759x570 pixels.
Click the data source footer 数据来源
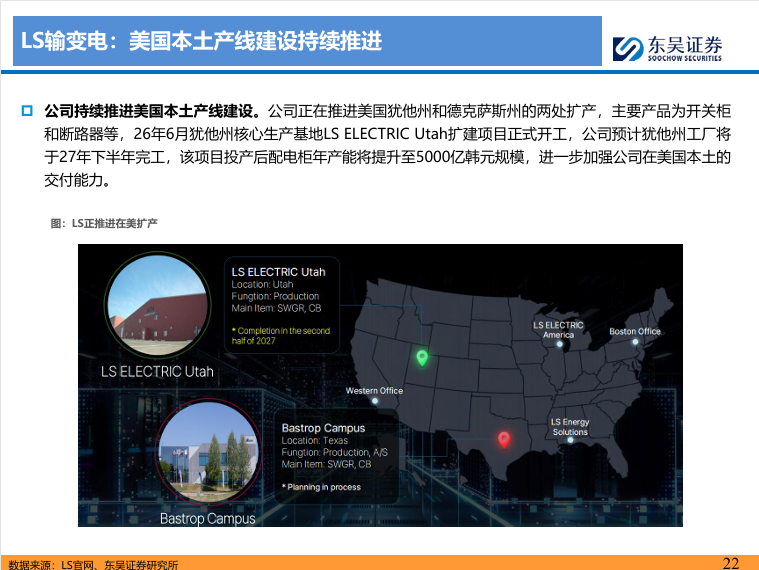point(93,564)
